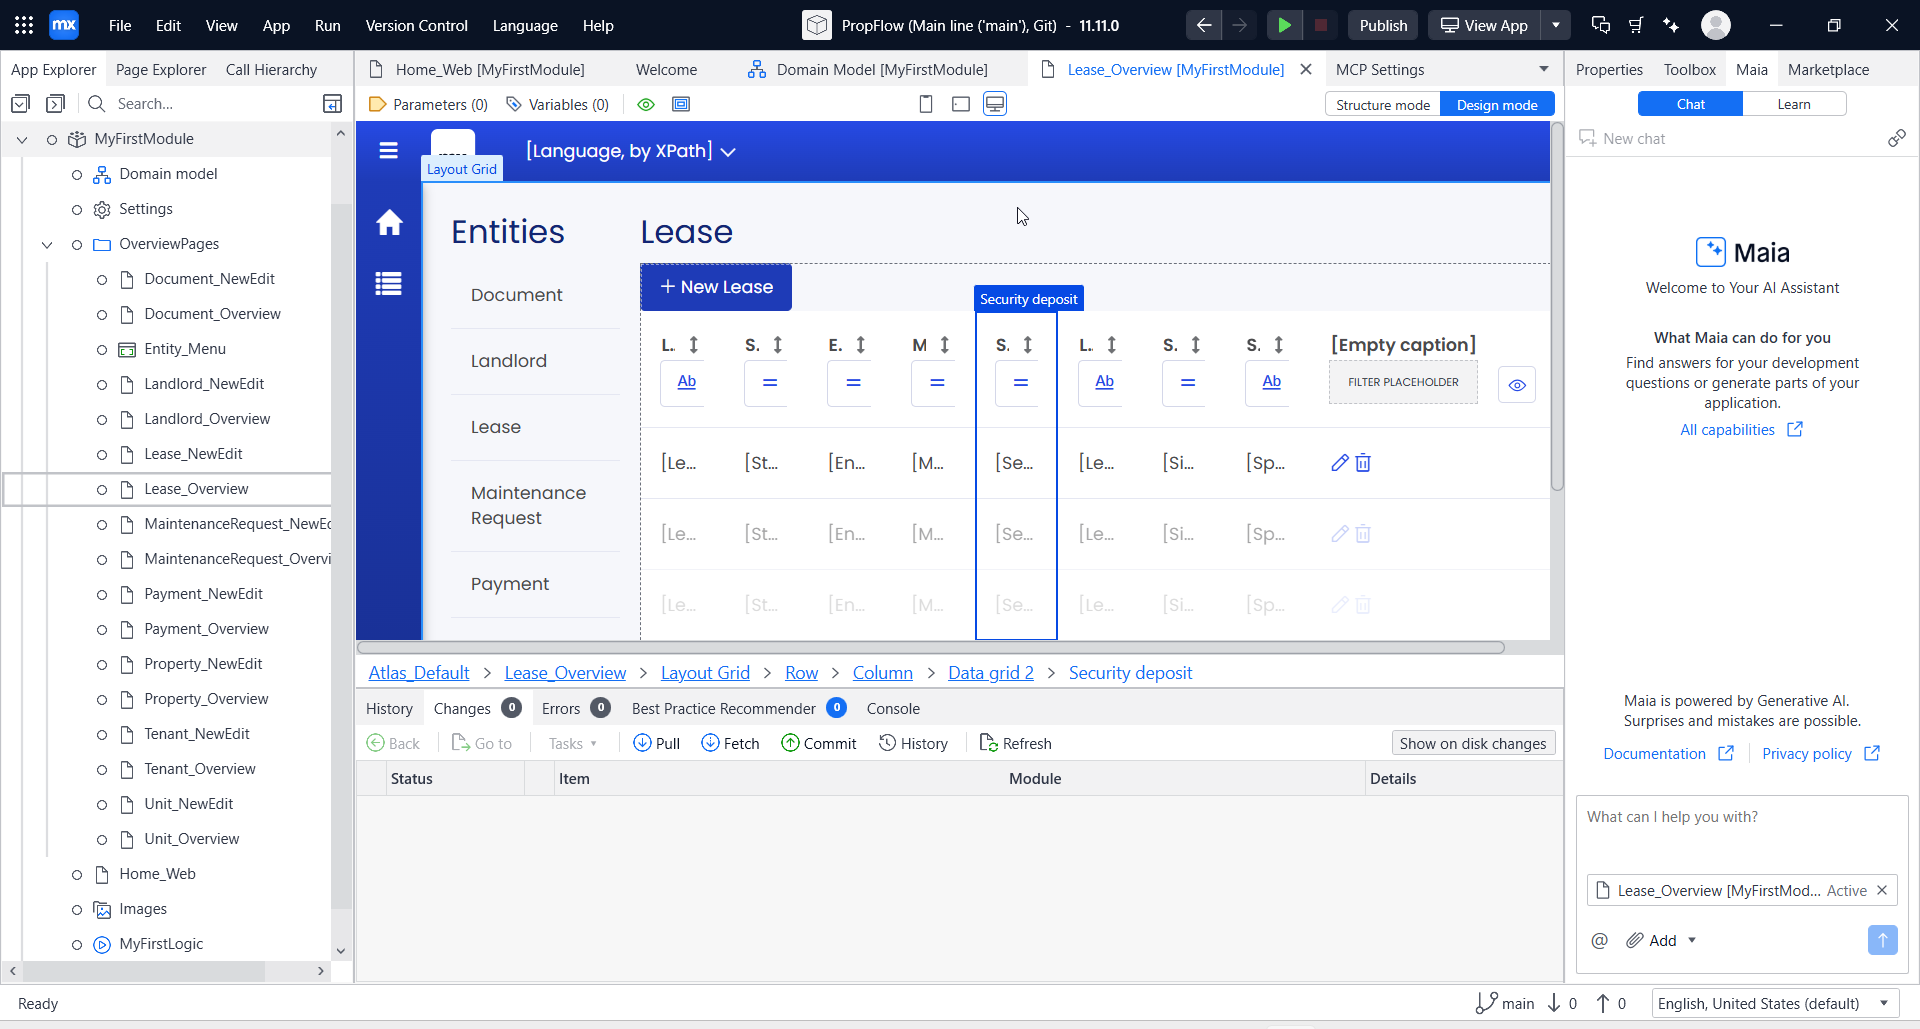Click the canvas horizontal scrollbar
The width and height of the screenshot is (1920, 1029).
coord(931,648)
